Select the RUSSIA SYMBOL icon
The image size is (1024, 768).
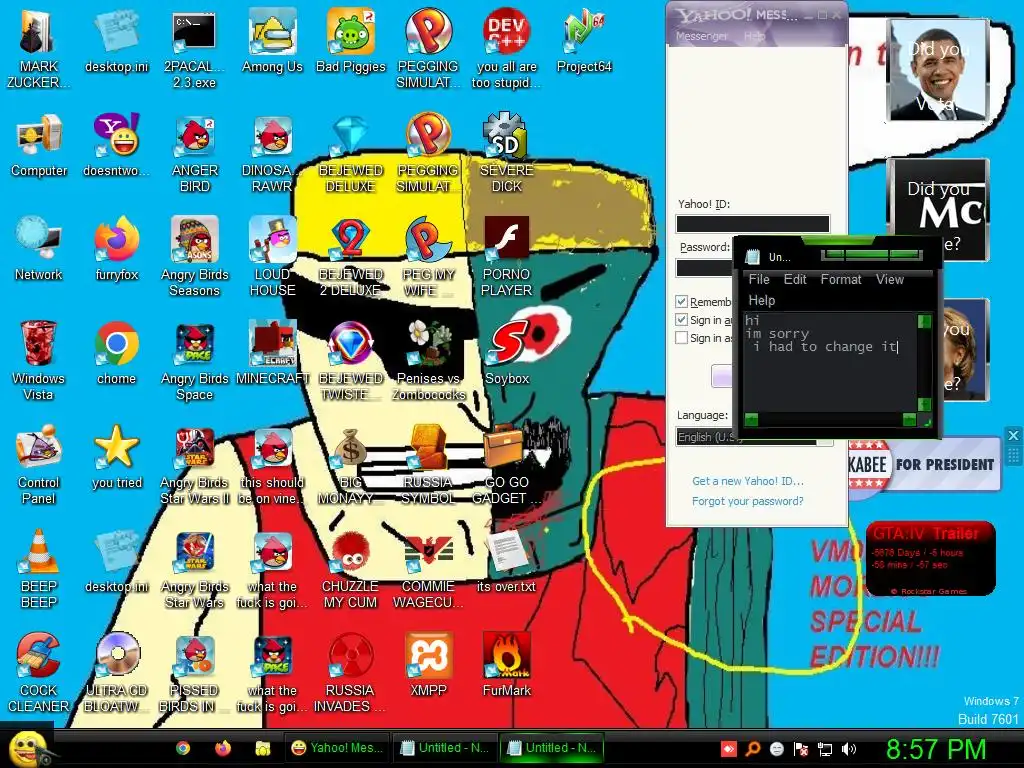click(428, 465)
